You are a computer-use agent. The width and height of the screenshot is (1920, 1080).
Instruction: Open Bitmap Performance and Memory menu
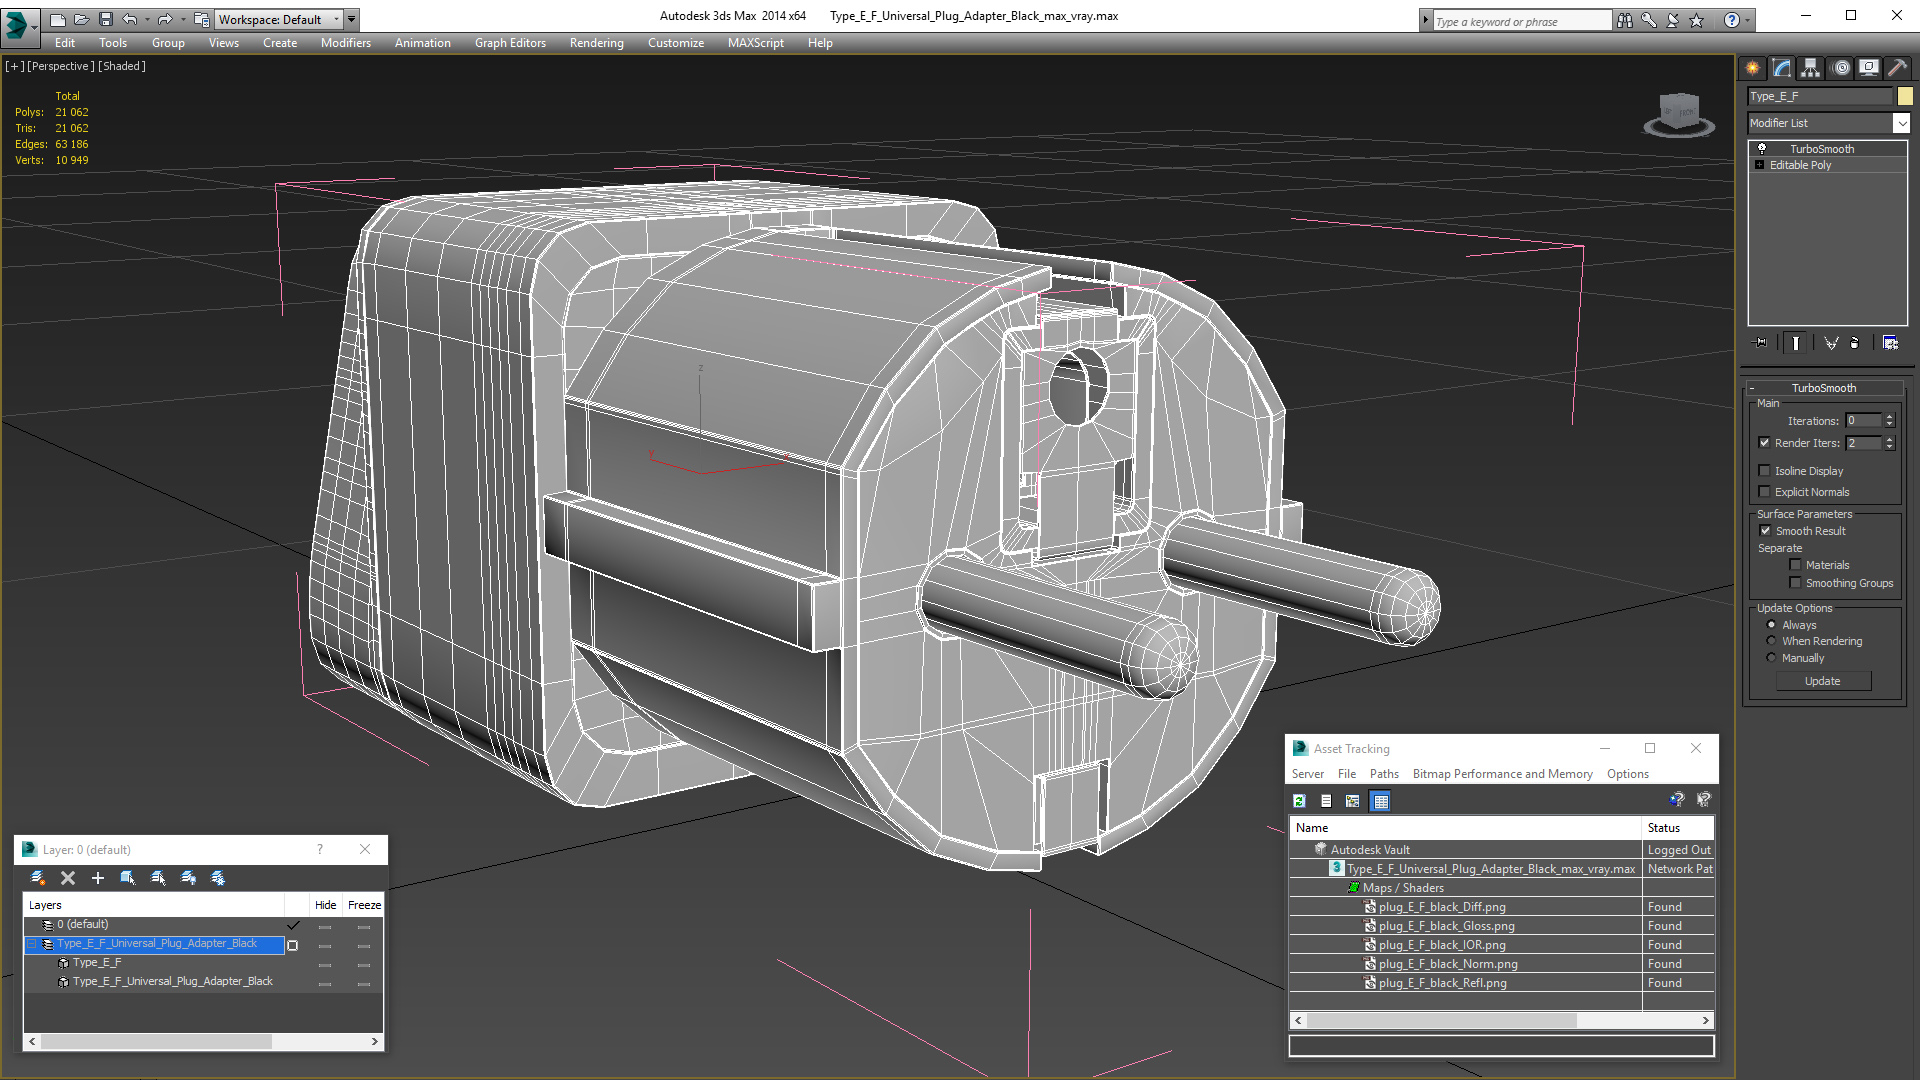[x=1502, y=774]
